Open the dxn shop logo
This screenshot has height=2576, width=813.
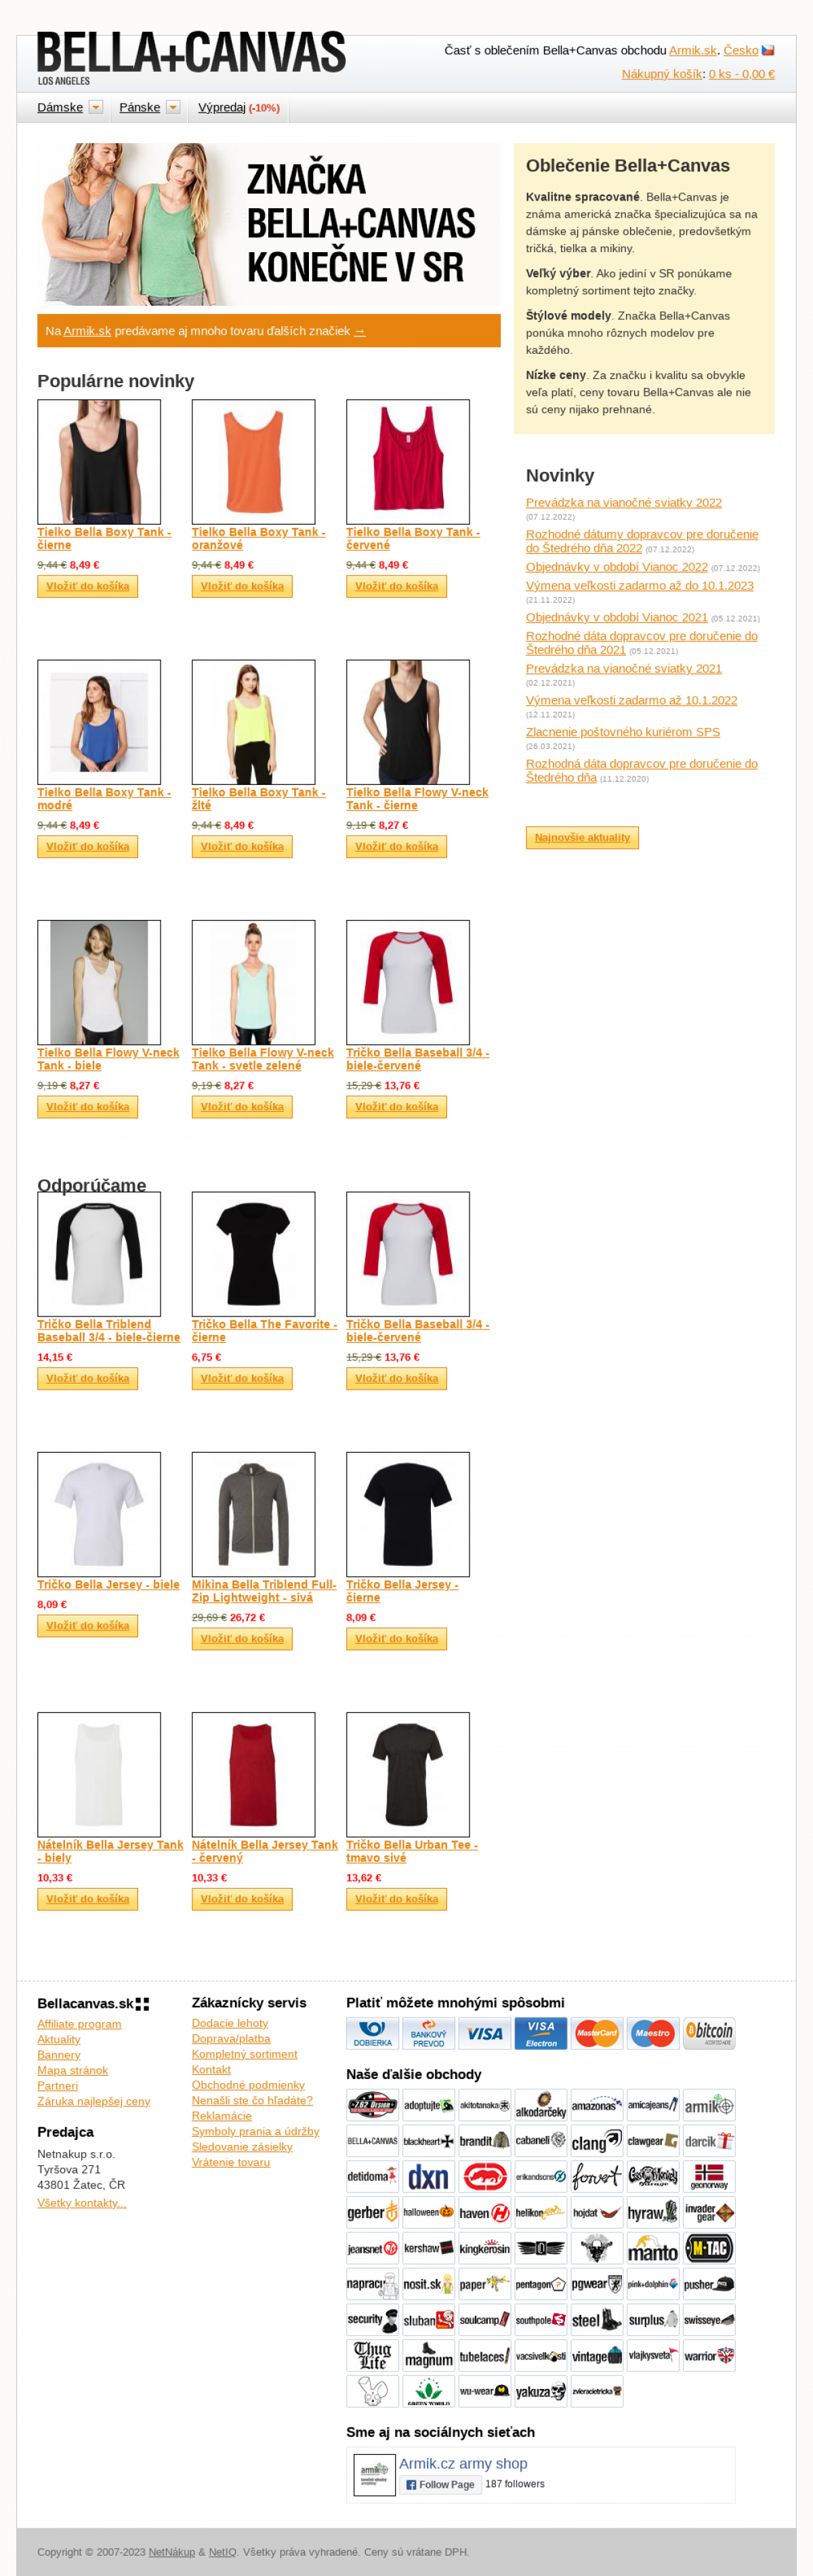(x=428, y=2177)
